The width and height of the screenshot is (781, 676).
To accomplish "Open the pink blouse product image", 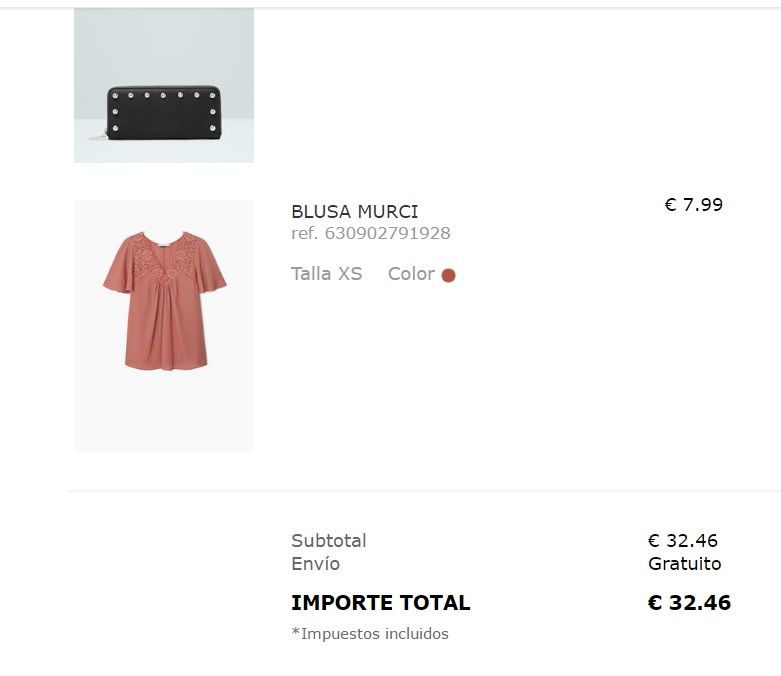I will [x=164, y=325].
